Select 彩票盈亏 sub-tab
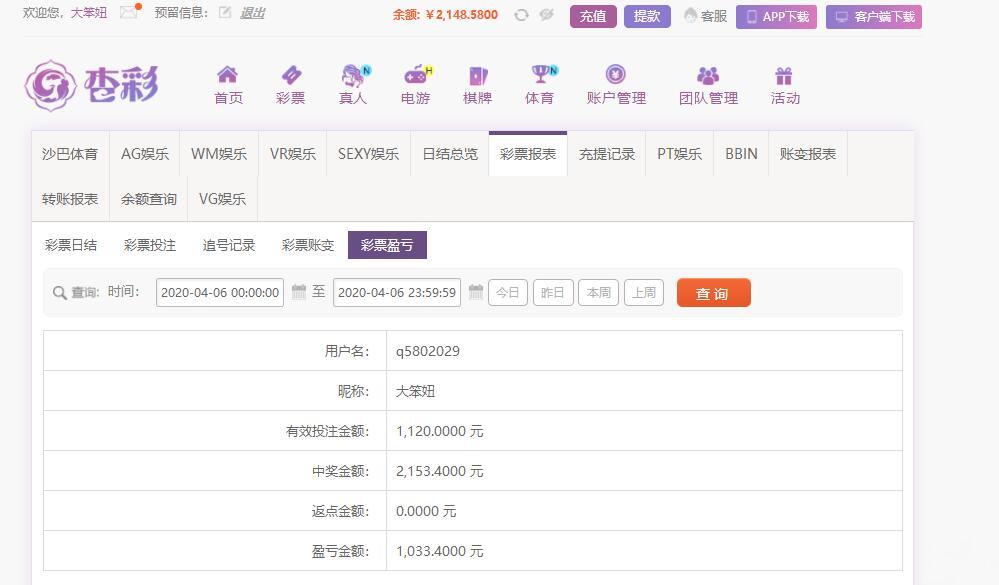The width and height of the screenshot is (999, 585). pyautogui.click(x=387, y=245)
